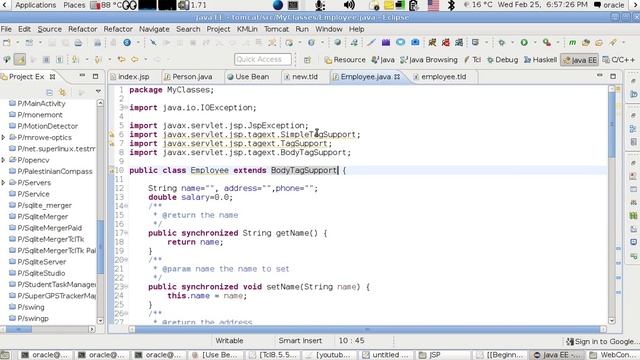Click the purple package toolbar icon

(x=386, y=42)
